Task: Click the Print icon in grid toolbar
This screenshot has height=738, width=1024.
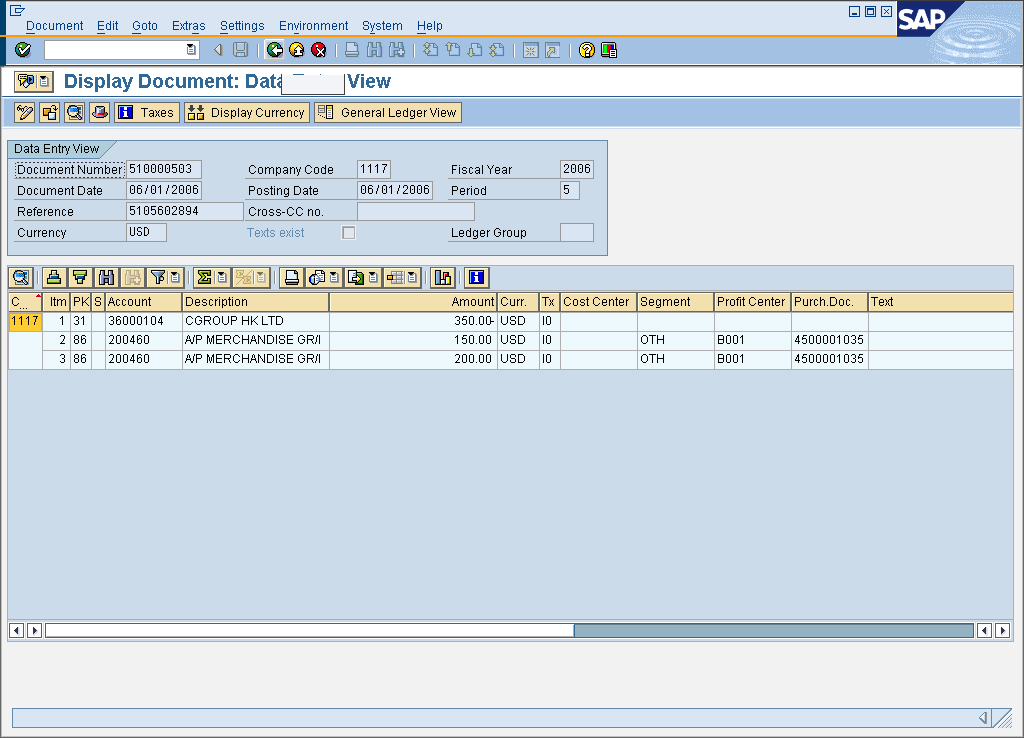Action: (291, 278)
